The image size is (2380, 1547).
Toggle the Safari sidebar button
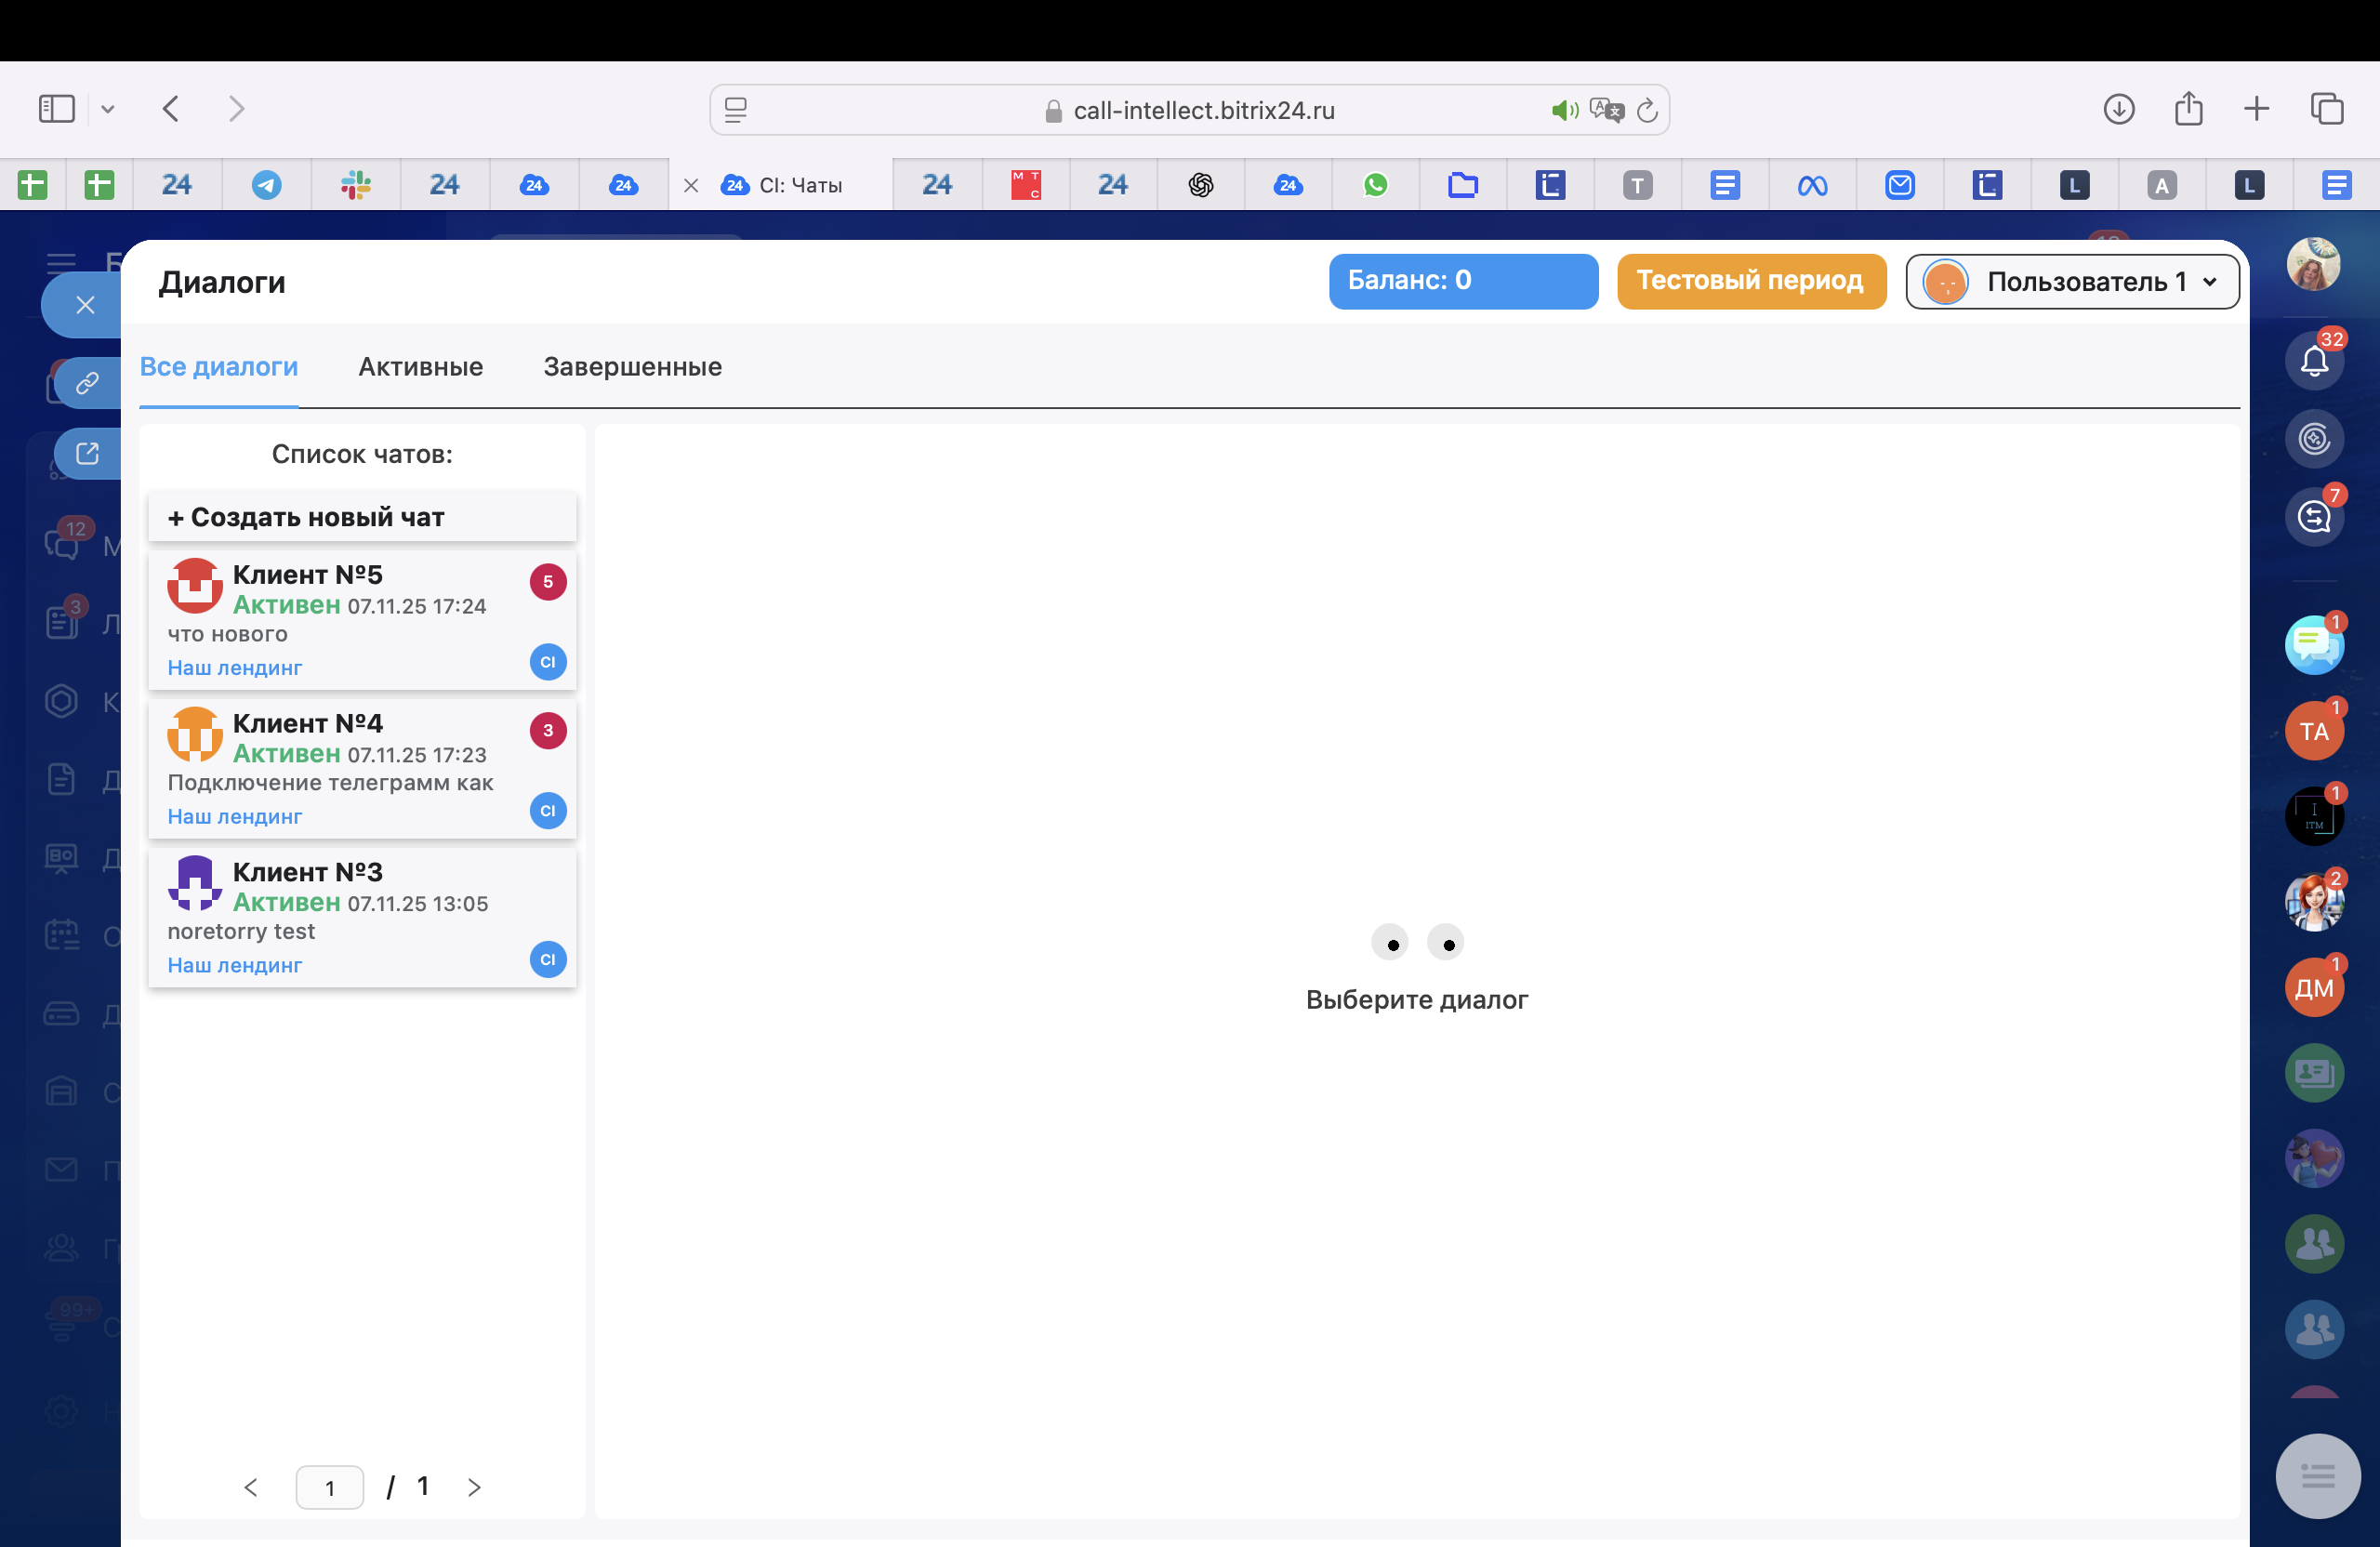56,109
